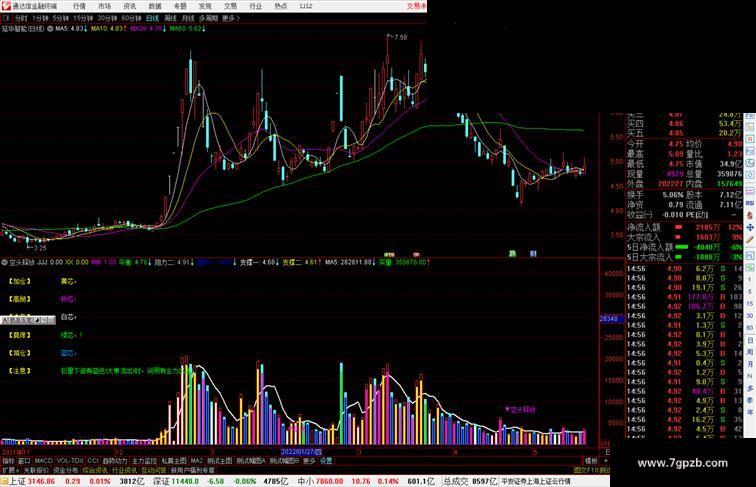
Task: Click the RSI indicator icon in right sidebar
Action: point(750,203)
